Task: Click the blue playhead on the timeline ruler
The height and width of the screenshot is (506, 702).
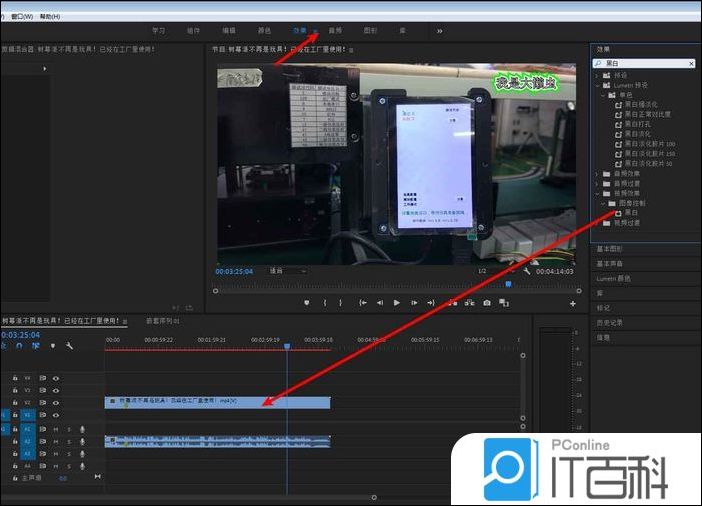Action: coord(287,346)
